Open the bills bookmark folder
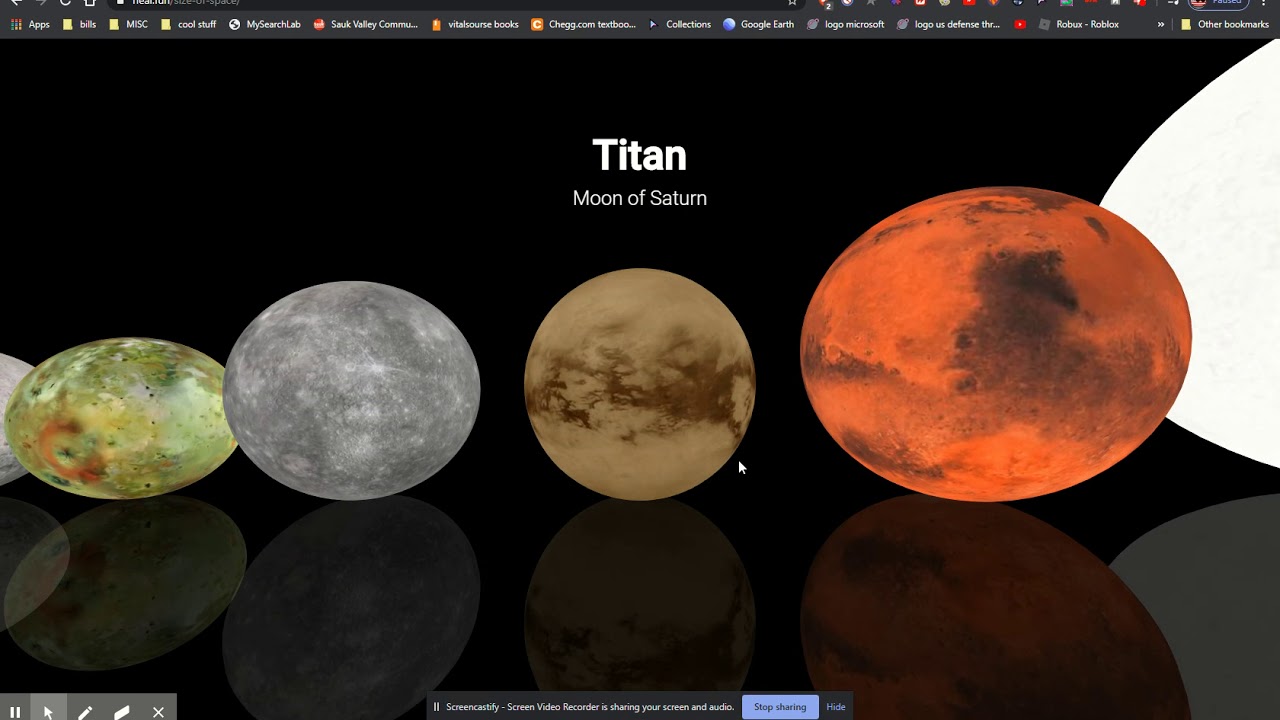Viewport: 1280px width, 720px height. (79, 24)
